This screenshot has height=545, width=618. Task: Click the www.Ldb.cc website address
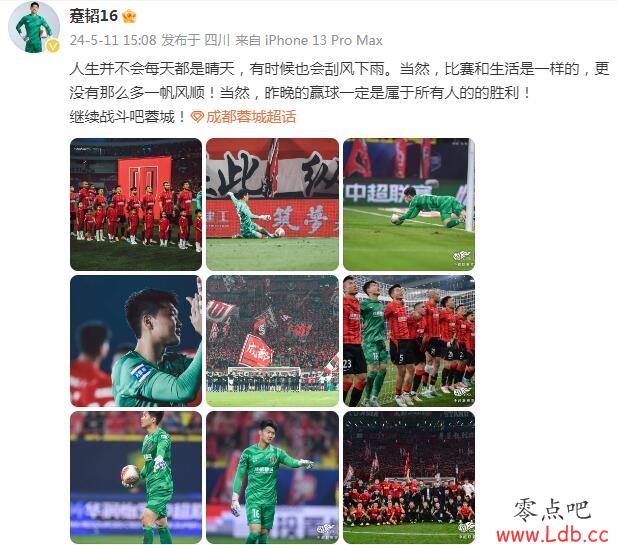553,535
